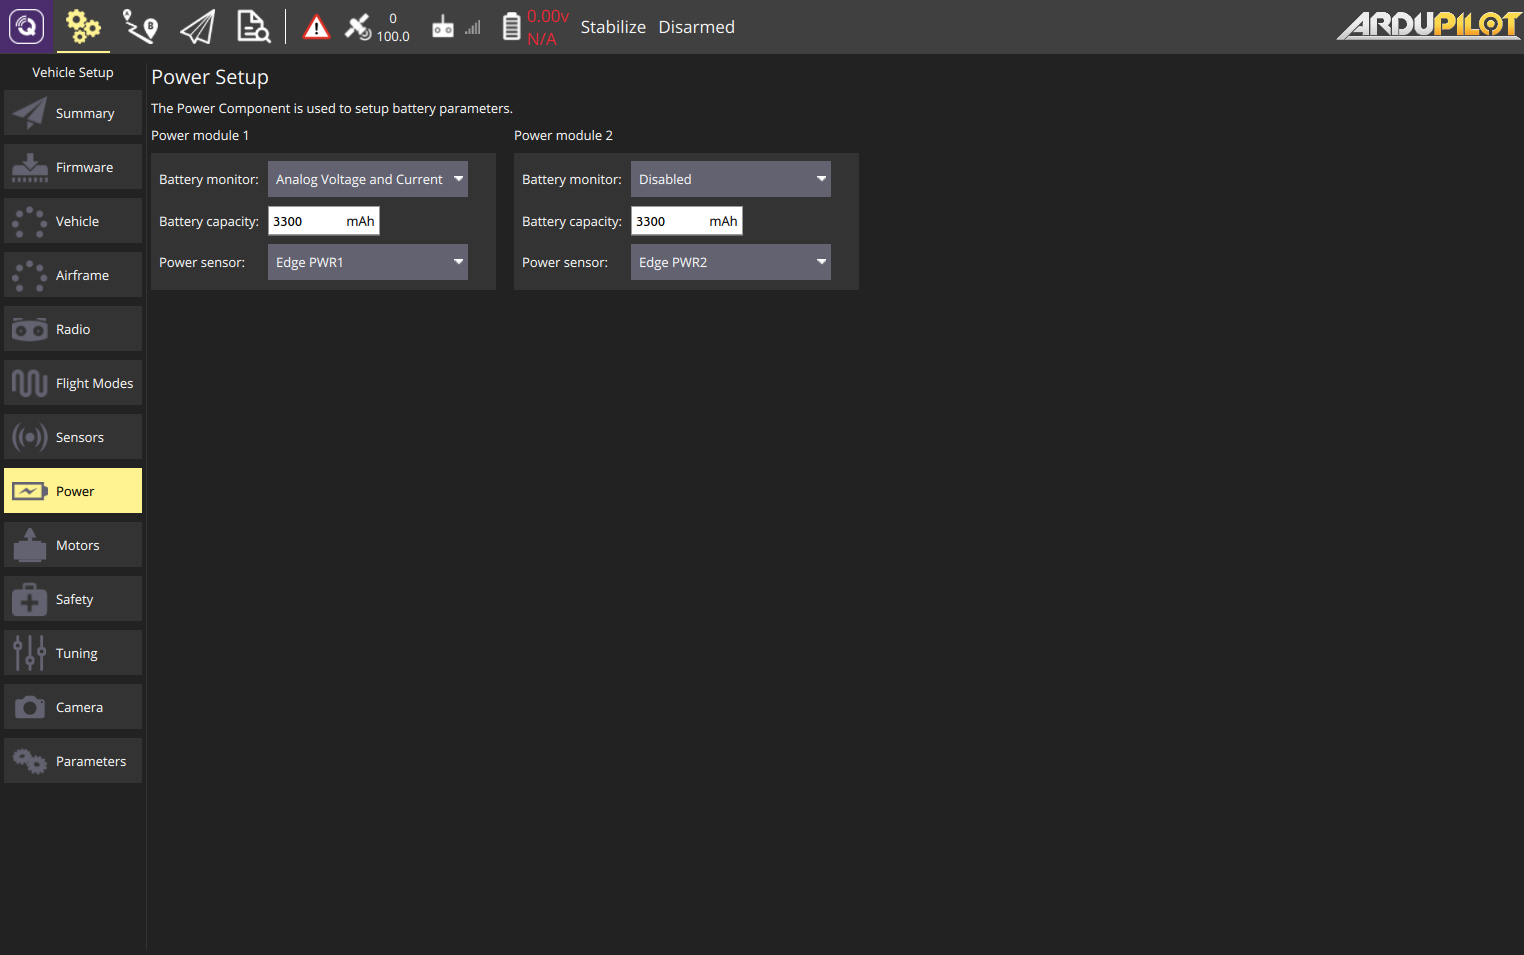Click the Safety first-aid kit icon

click(x=30, y=599)
